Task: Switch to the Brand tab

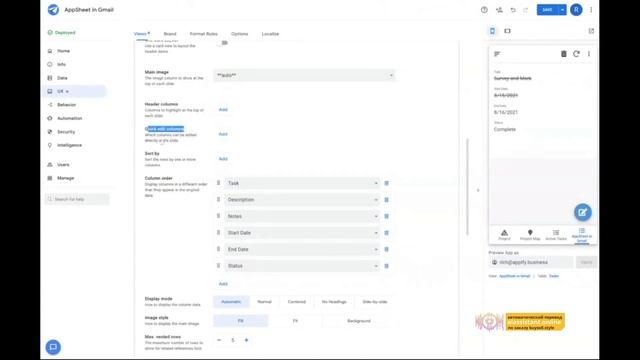Action: pyautogui.click(x=170, y=34)
